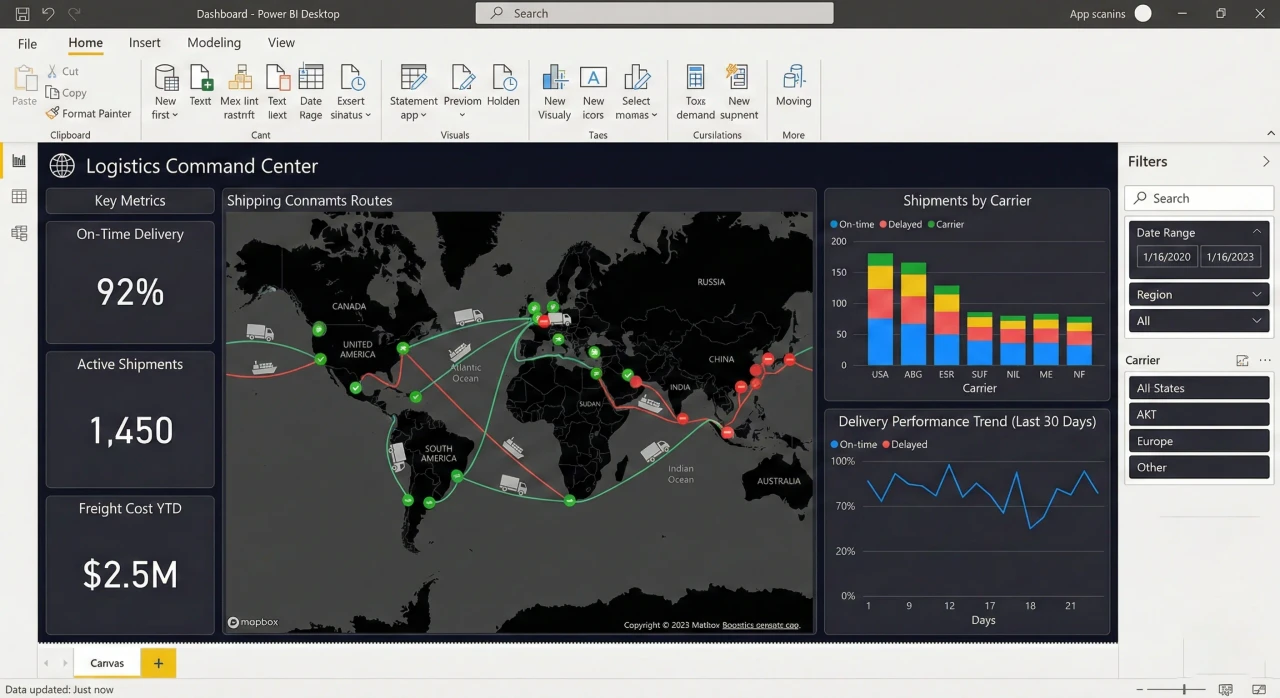1280x698 pixels.
Task: Click the New icors text box icon
Action: pos(594,78)
